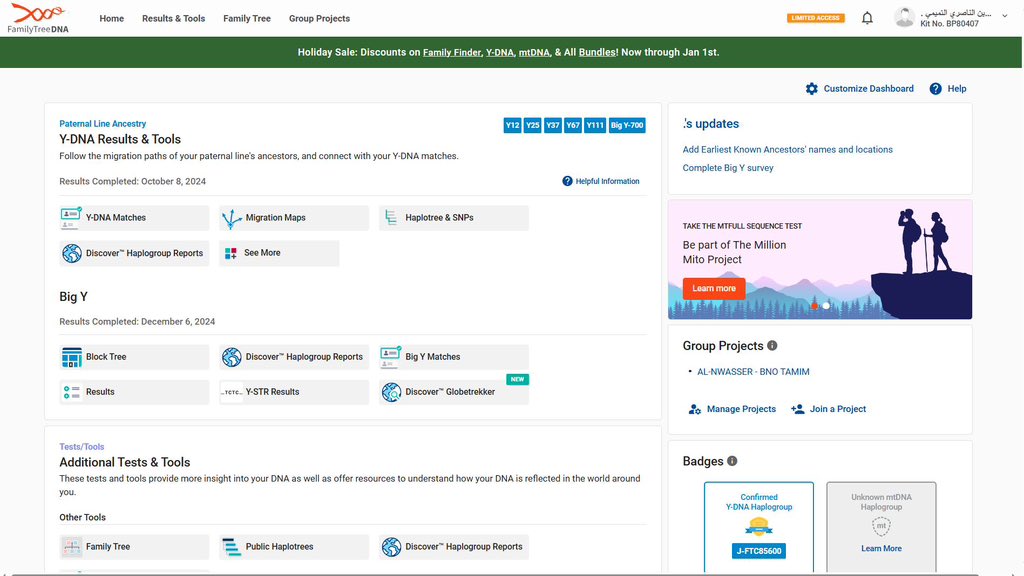Viewport: 1024px width, 576px height.
Task: Expand the account dropdown chevron
Action: [1004, 16]
